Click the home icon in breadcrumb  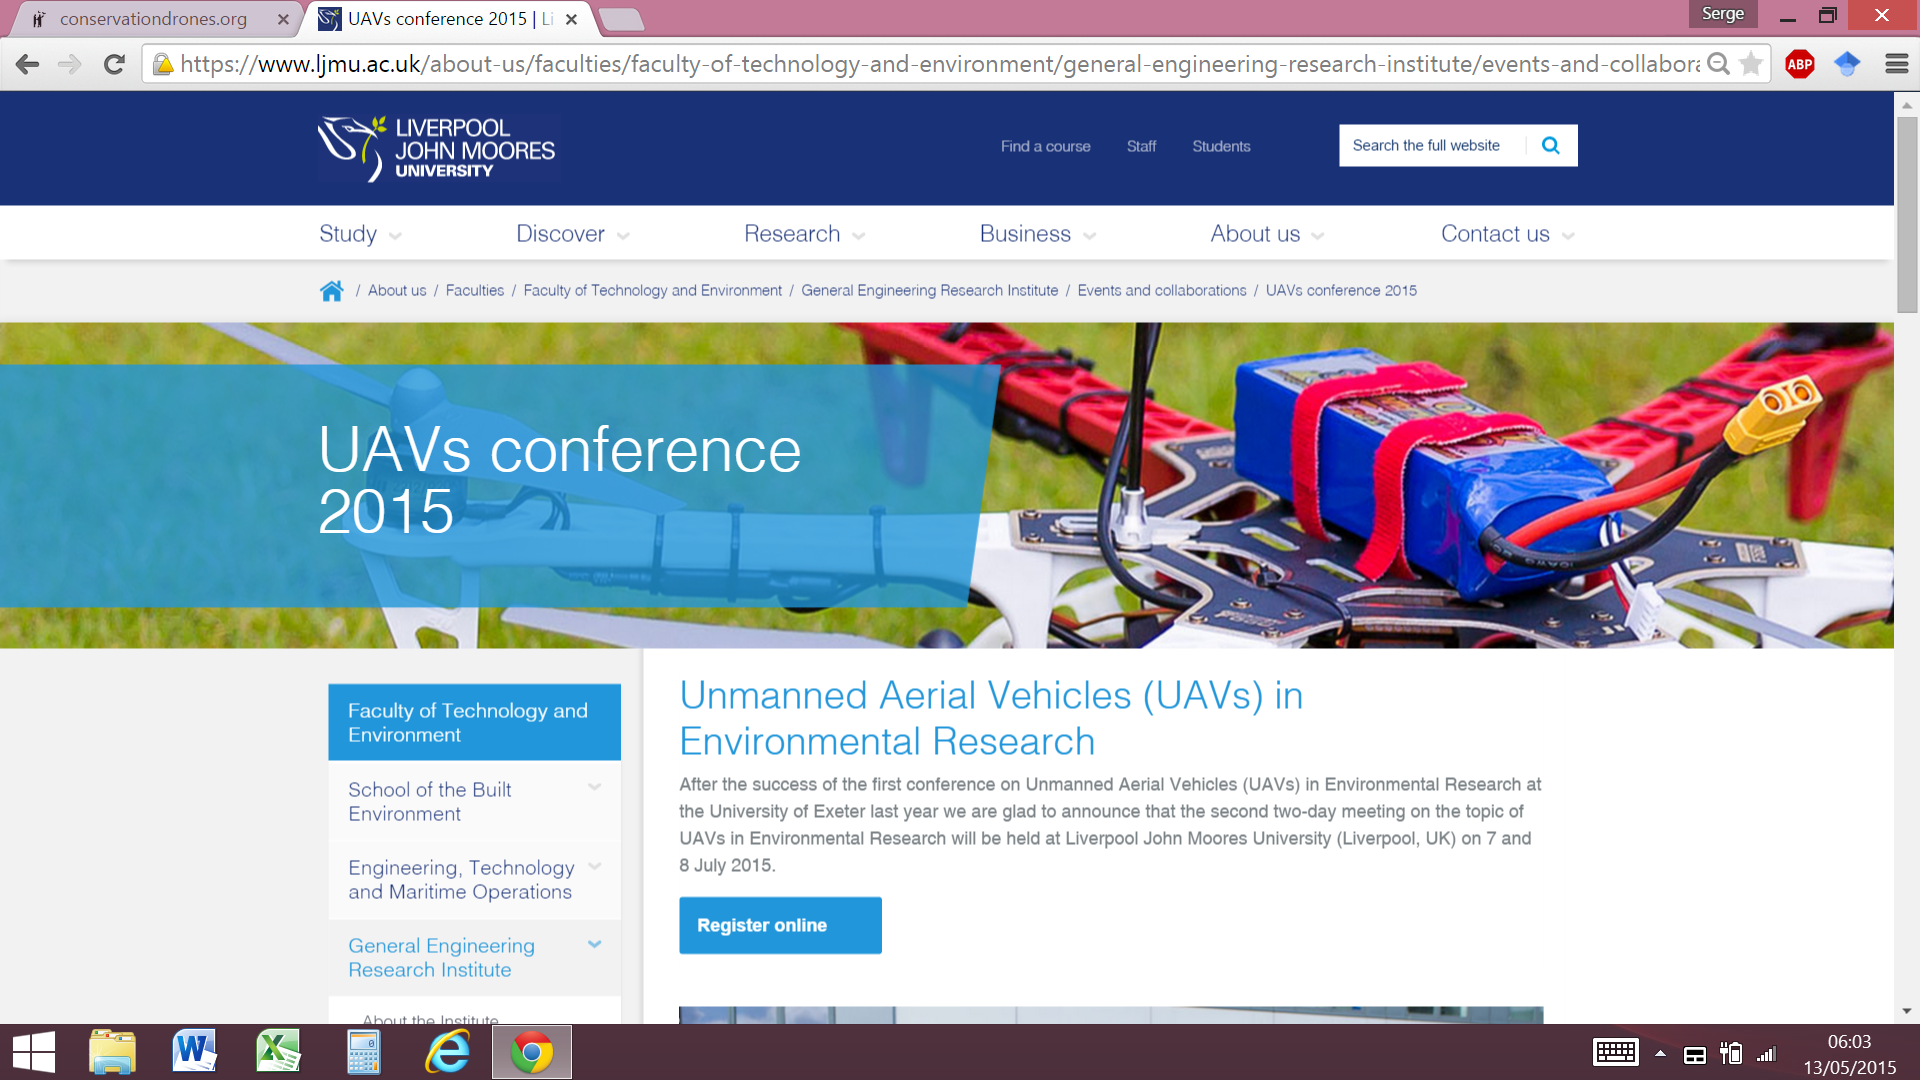(331, 291)
